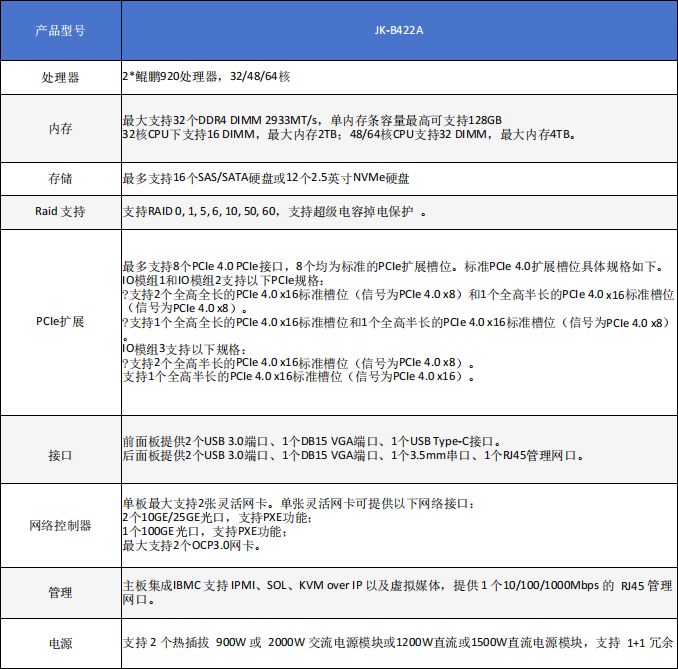Click the 接口 row label
This screenshot has width=678, height=669.
[60, 455]
